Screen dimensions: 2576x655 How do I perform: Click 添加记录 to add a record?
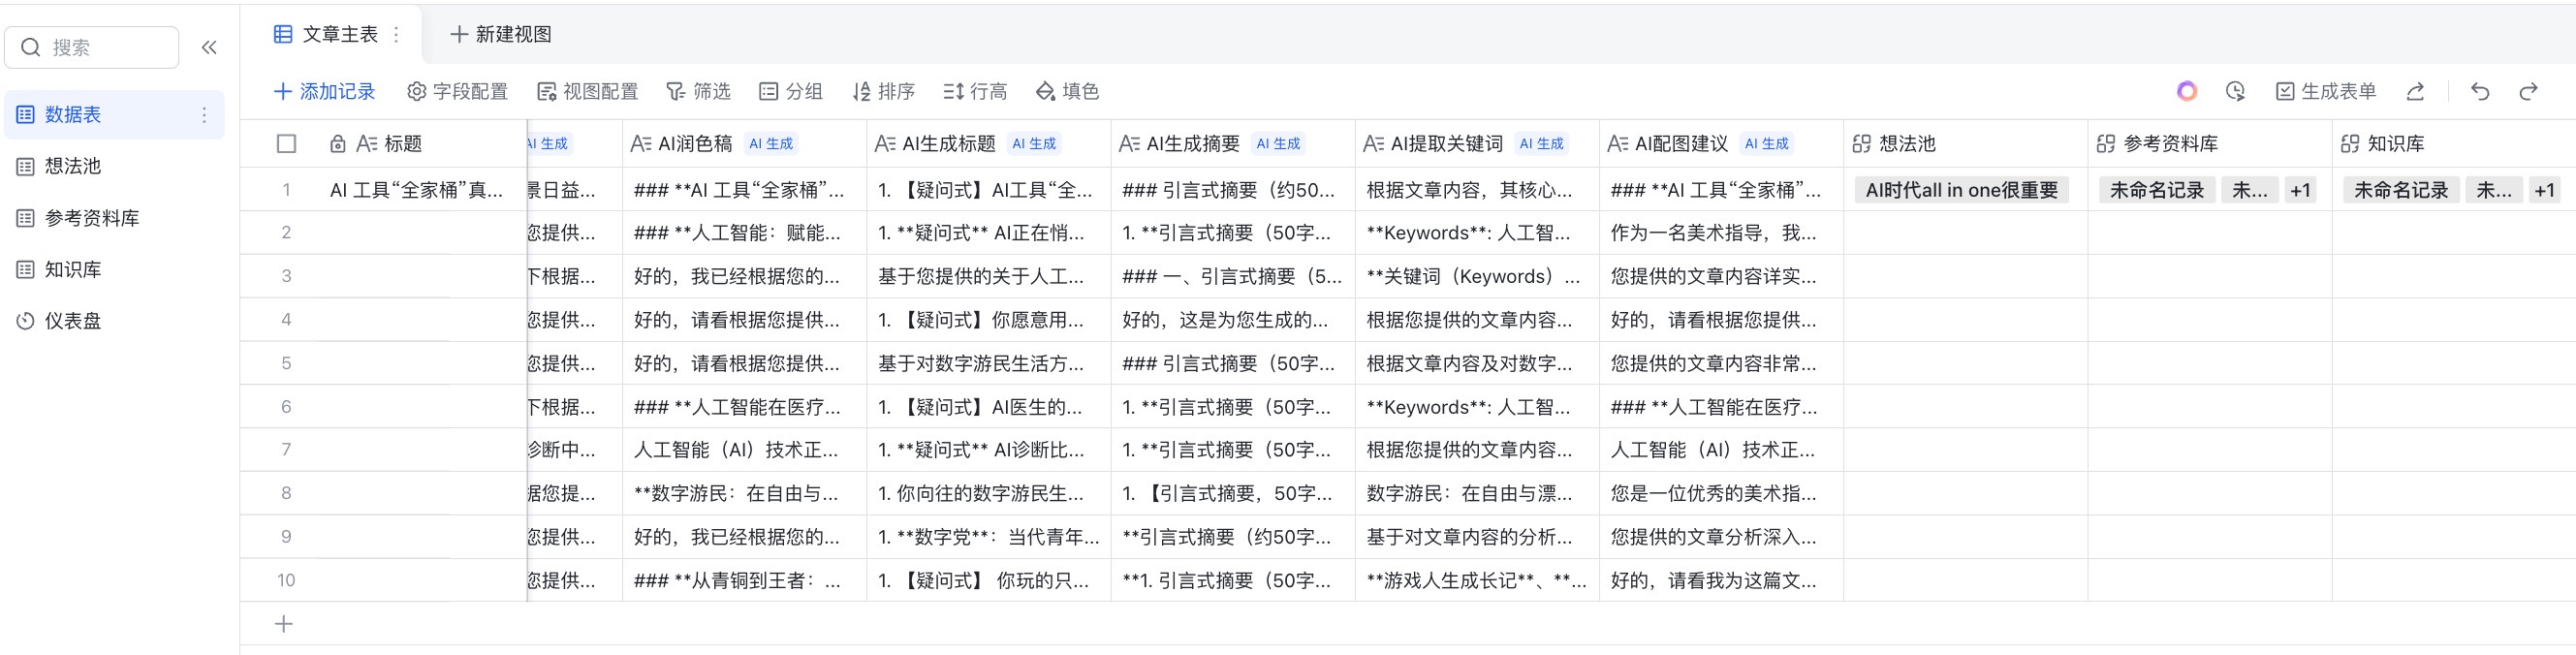point(325,92)
